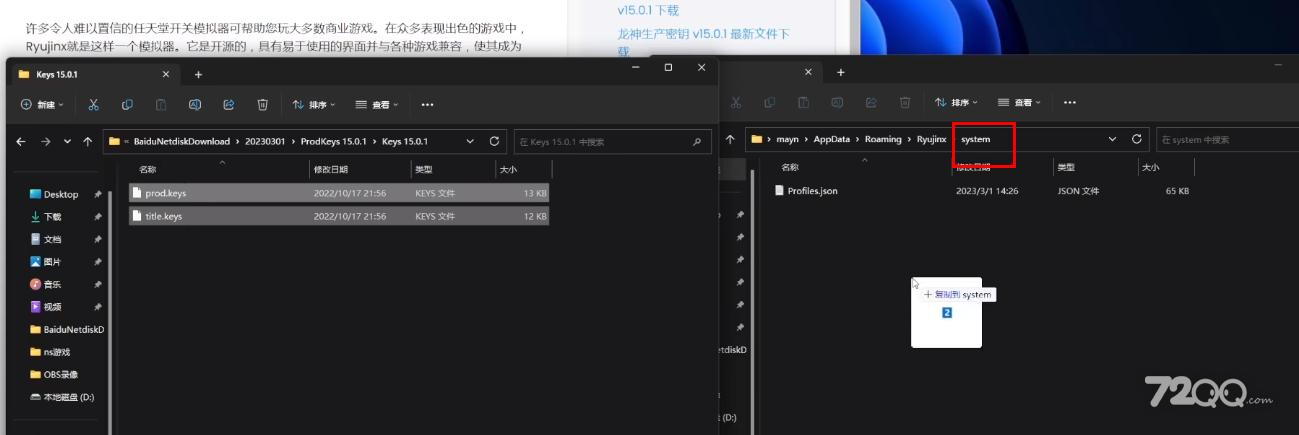Select the prod.keys file
The image size is (1299, 435).
coord(339,193)
